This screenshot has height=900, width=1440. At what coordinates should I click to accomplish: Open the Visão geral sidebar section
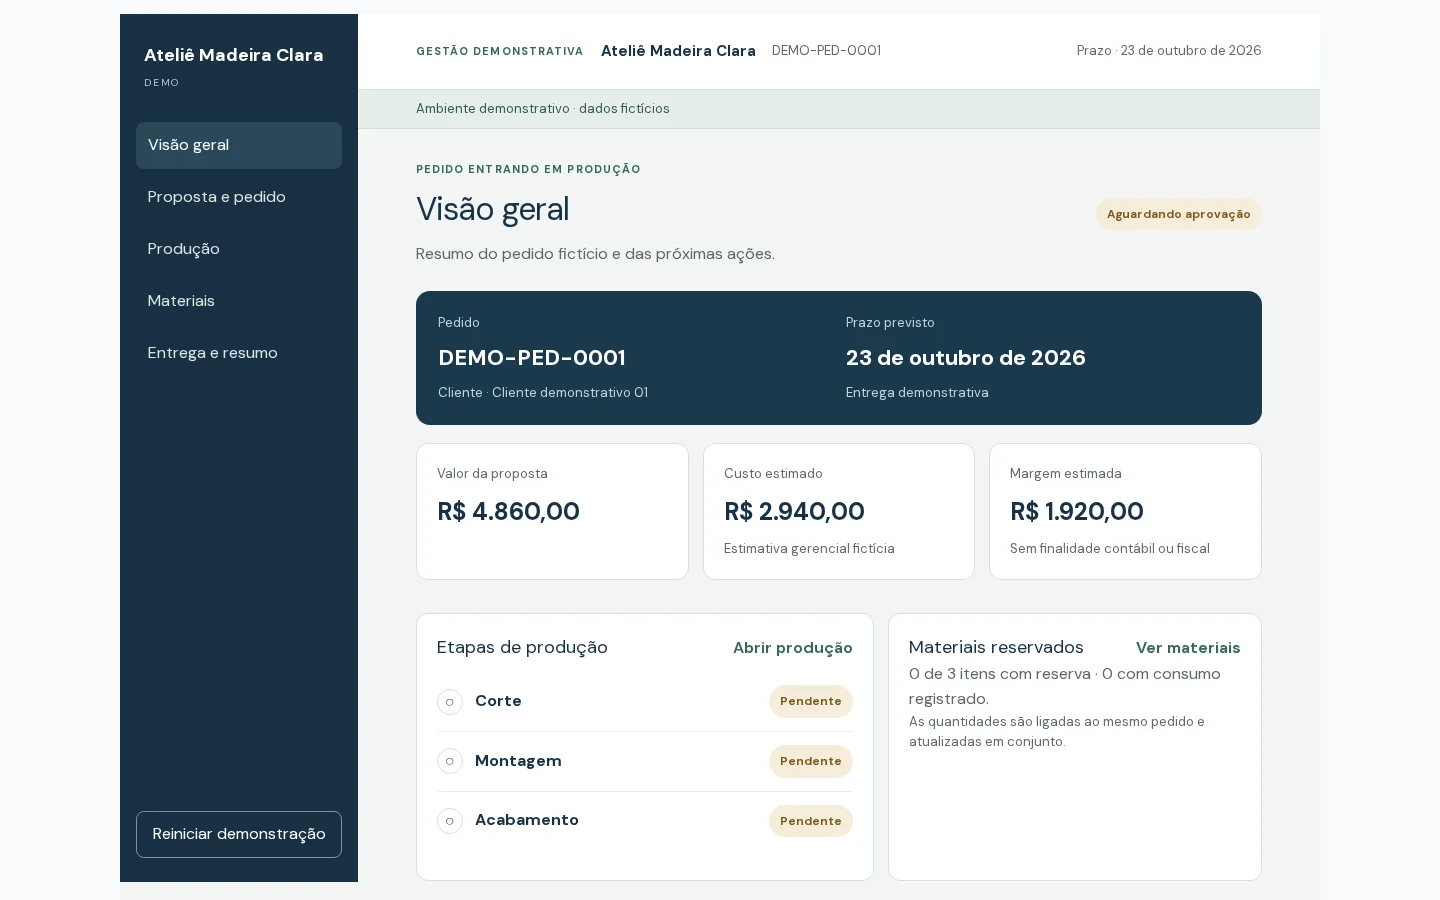pyautogui.click(x=239, y=145)
